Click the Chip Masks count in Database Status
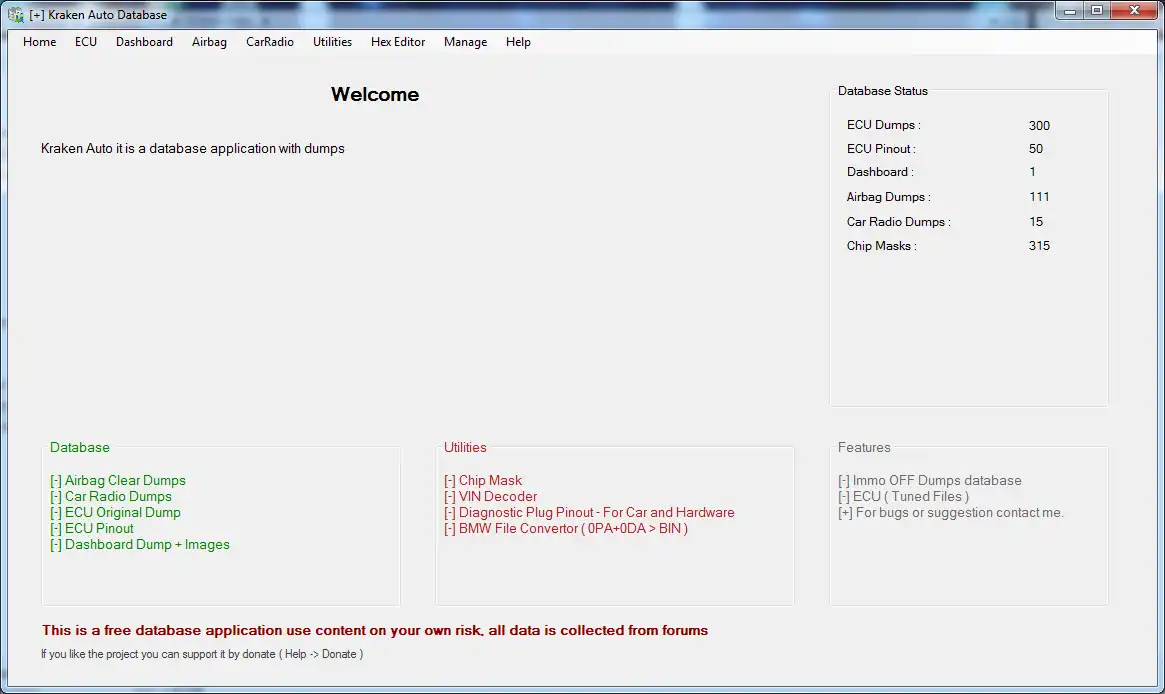 point(1039,245)
